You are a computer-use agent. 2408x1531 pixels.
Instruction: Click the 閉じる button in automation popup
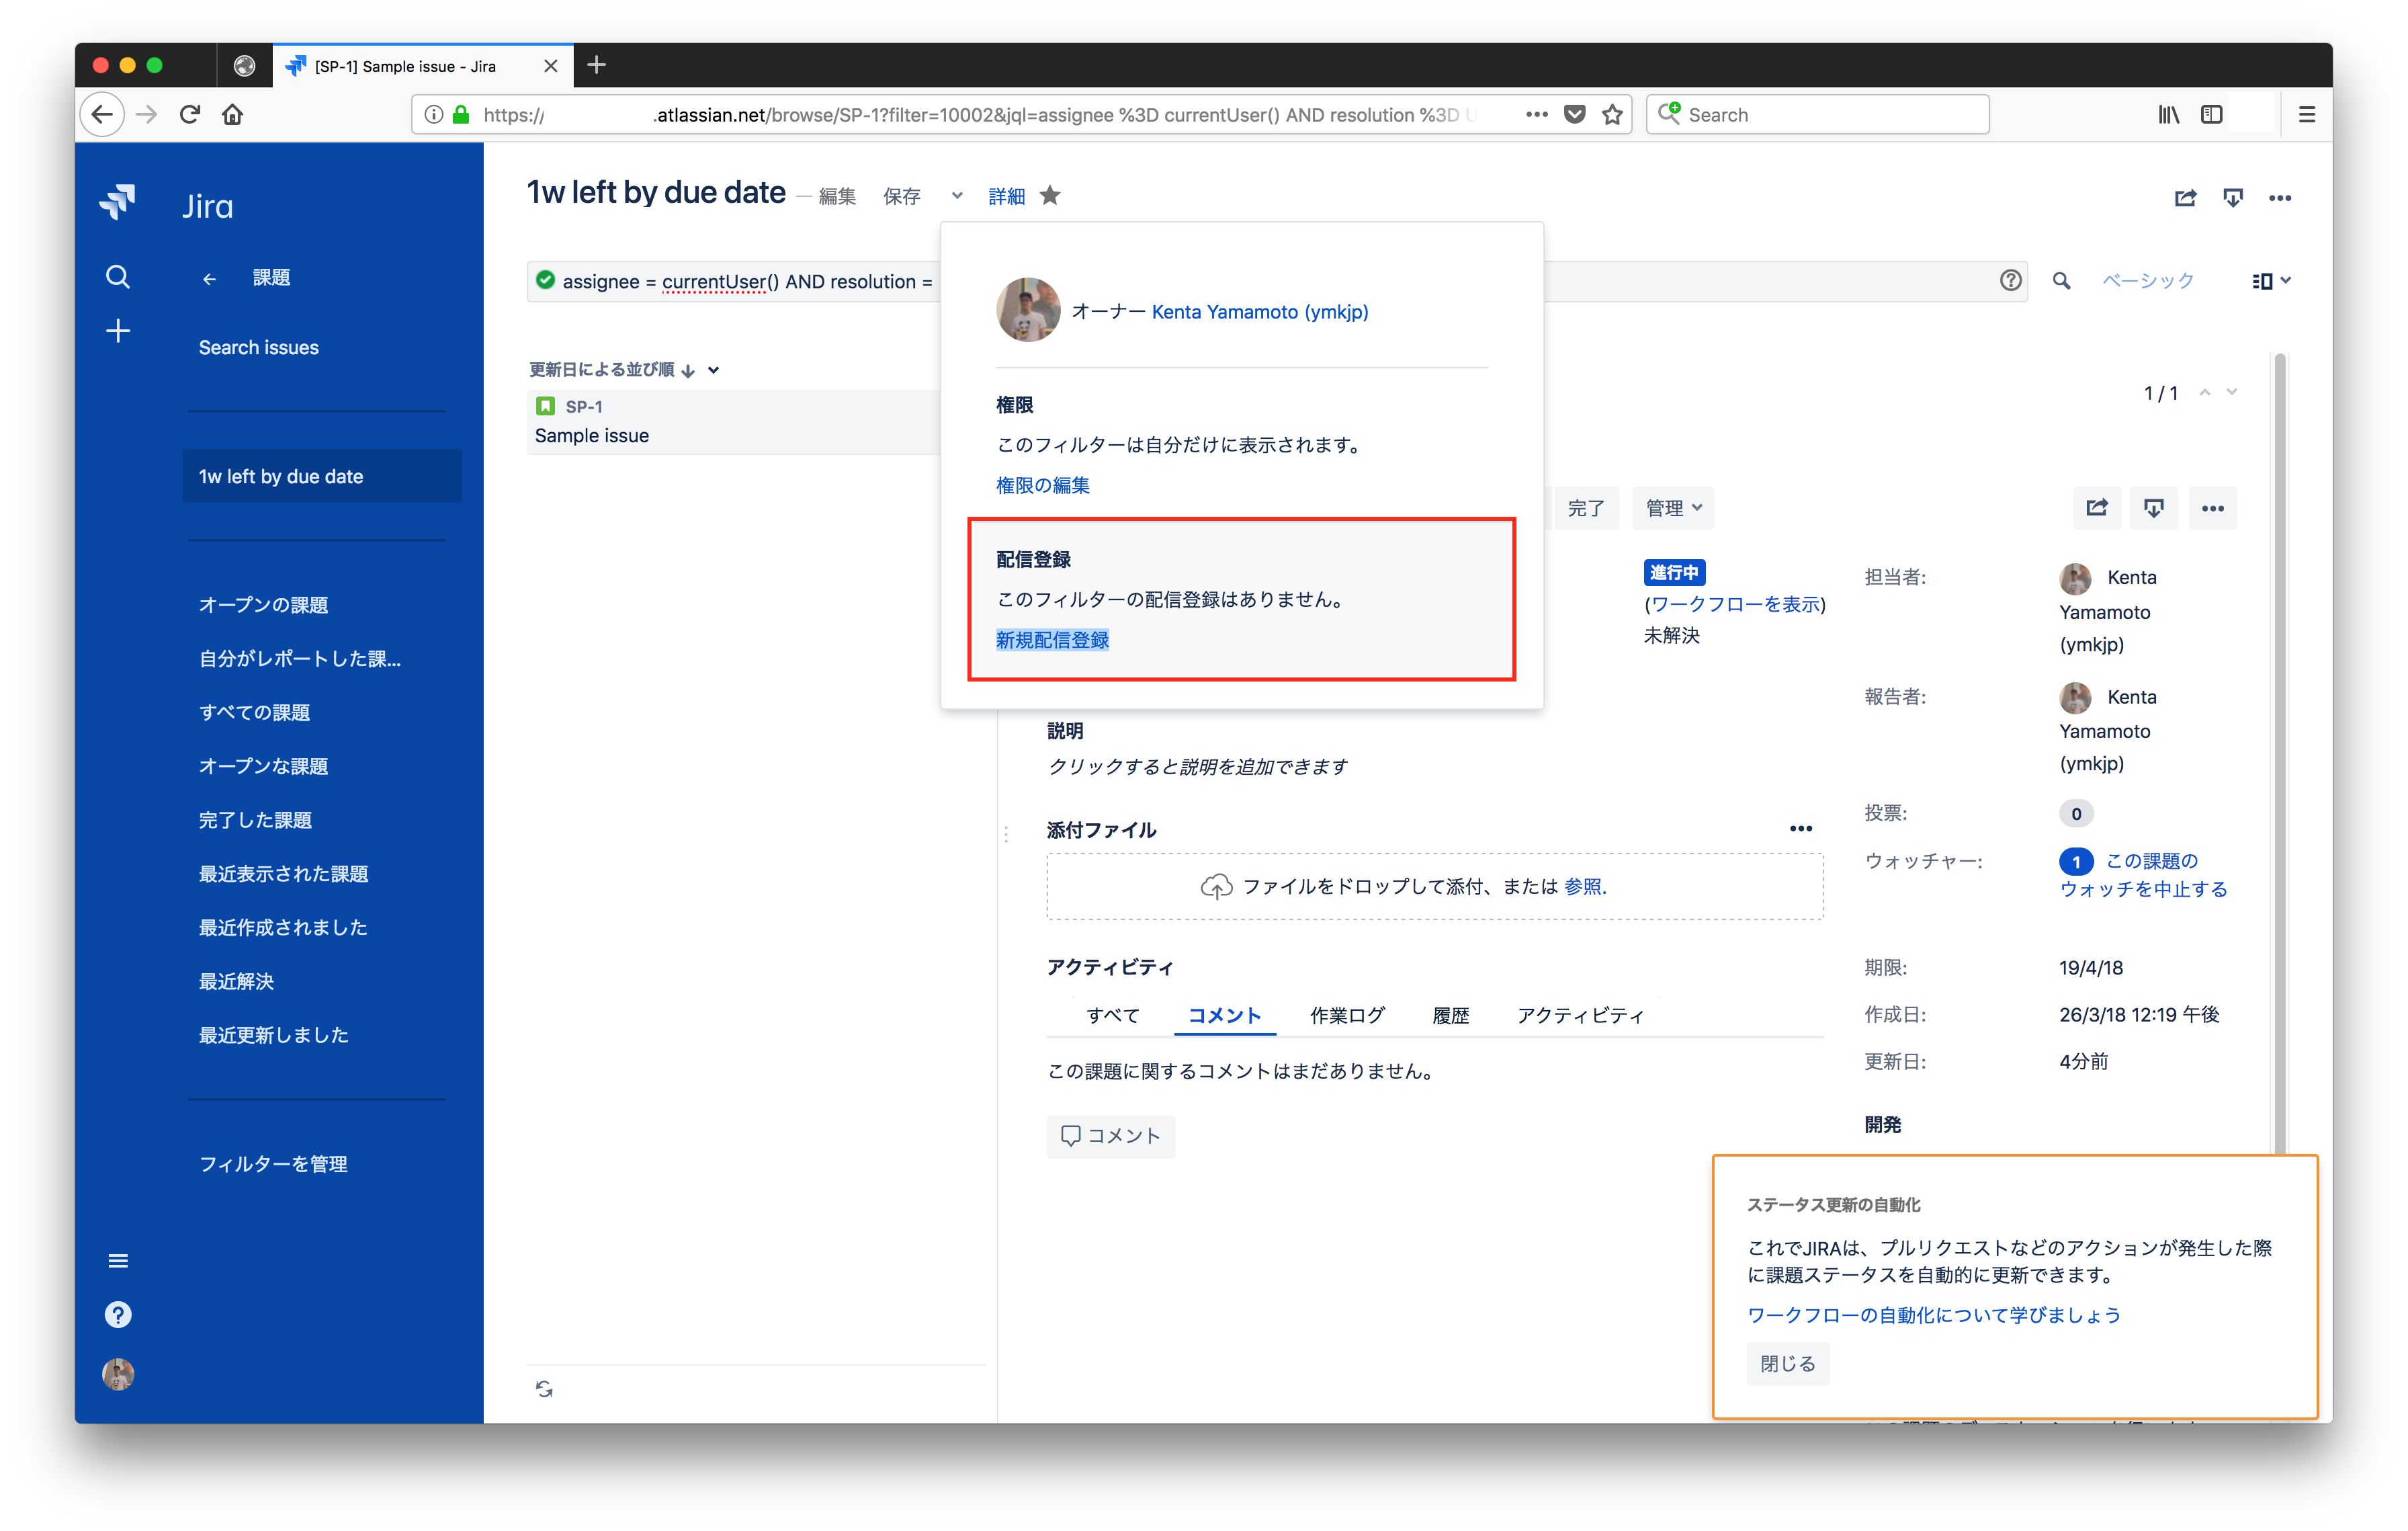click(1787, 1364)
